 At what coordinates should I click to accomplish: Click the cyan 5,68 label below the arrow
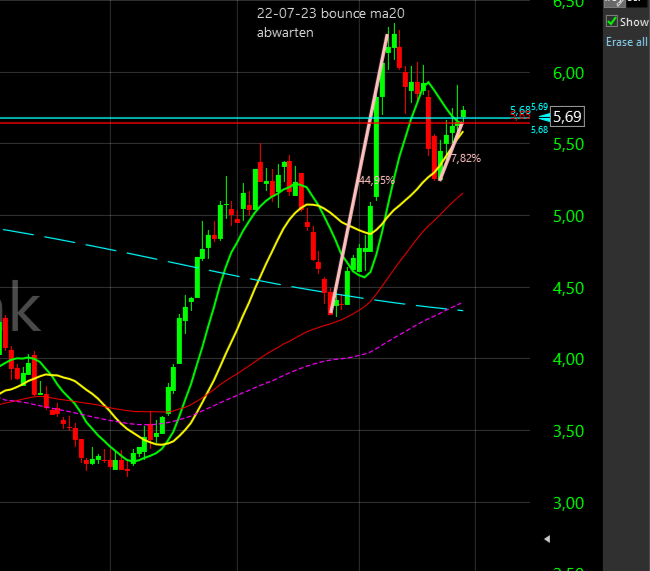coord(539,130)
